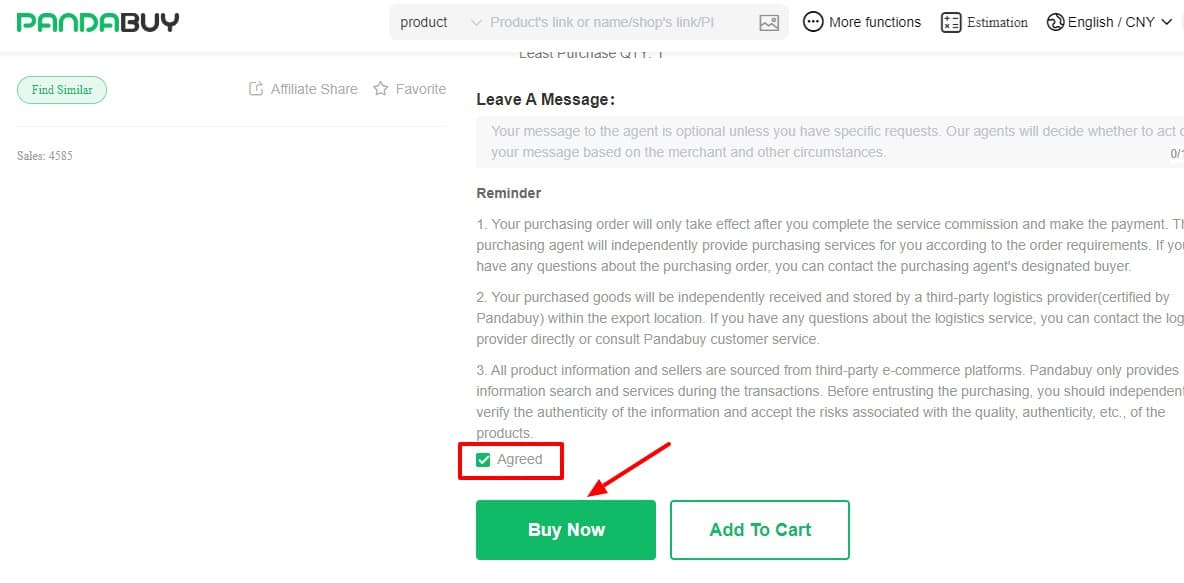Click the More functions ellipsis icon
Viewport: 1184px width, 583px height.
click(814, 22)
